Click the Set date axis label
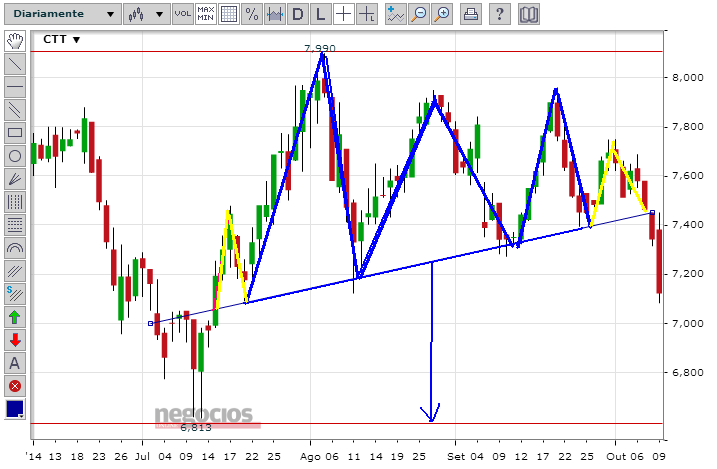This screenshot has width=717, height=469. point(456,456)
